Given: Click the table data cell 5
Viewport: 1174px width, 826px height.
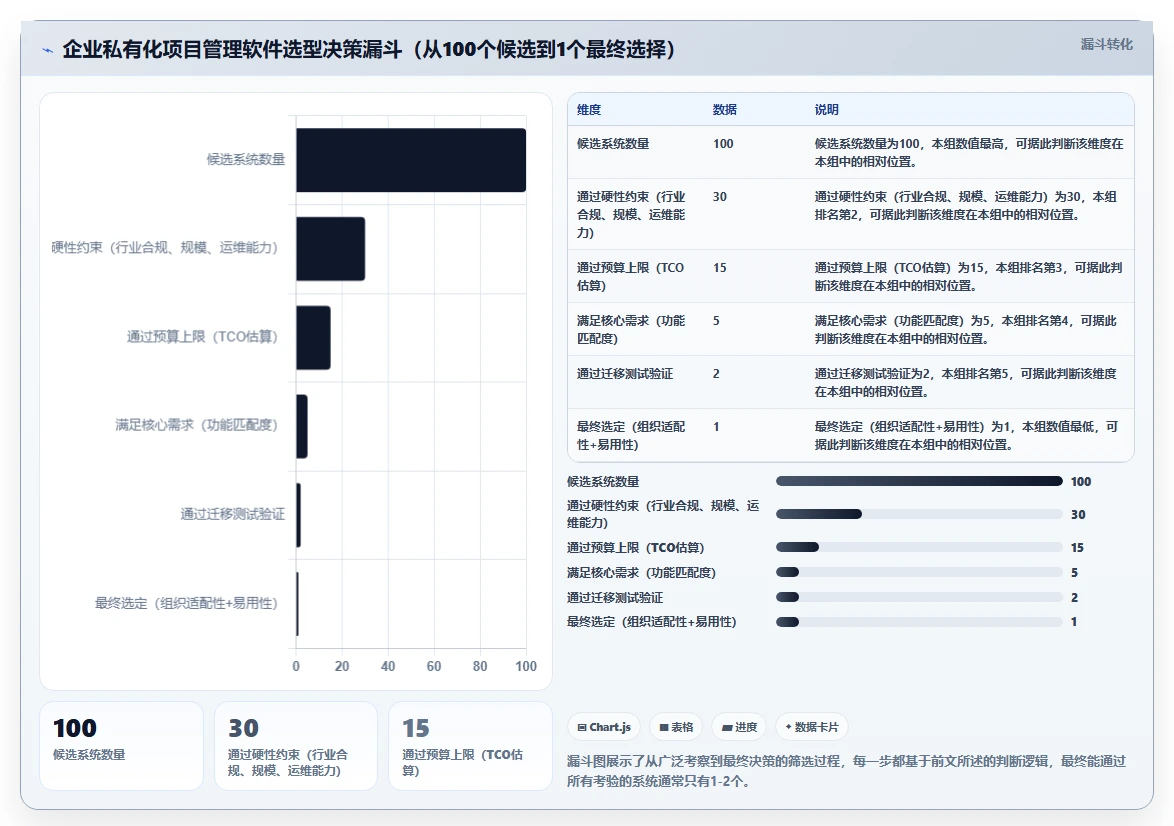Looking at the screenshot, I should pos(717,321).
